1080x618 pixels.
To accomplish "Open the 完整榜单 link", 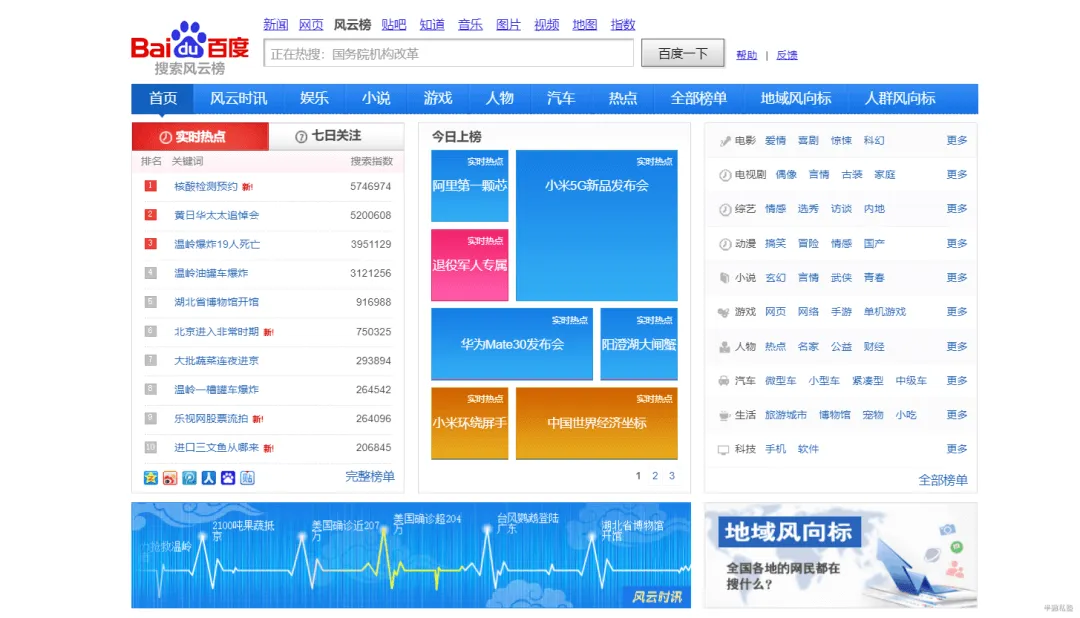I will coord(370,477).
